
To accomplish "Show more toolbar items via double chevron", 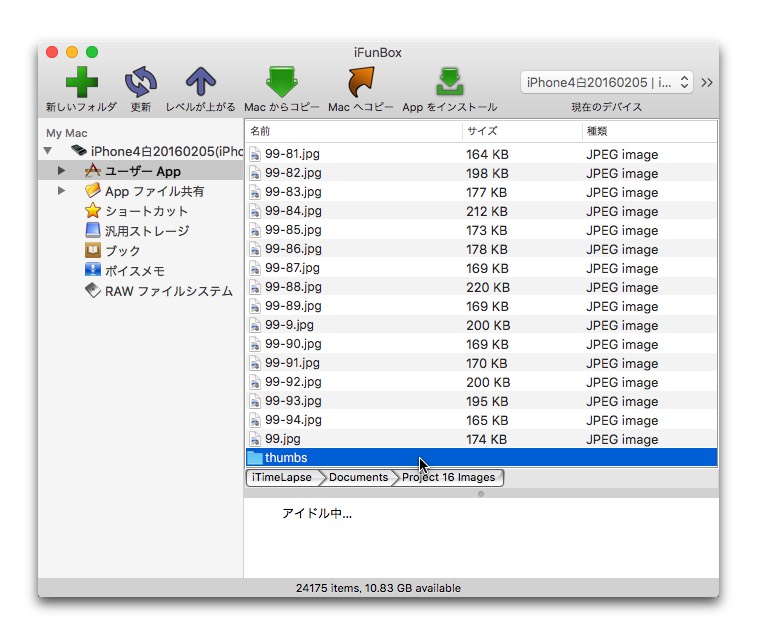I will 707,83.
